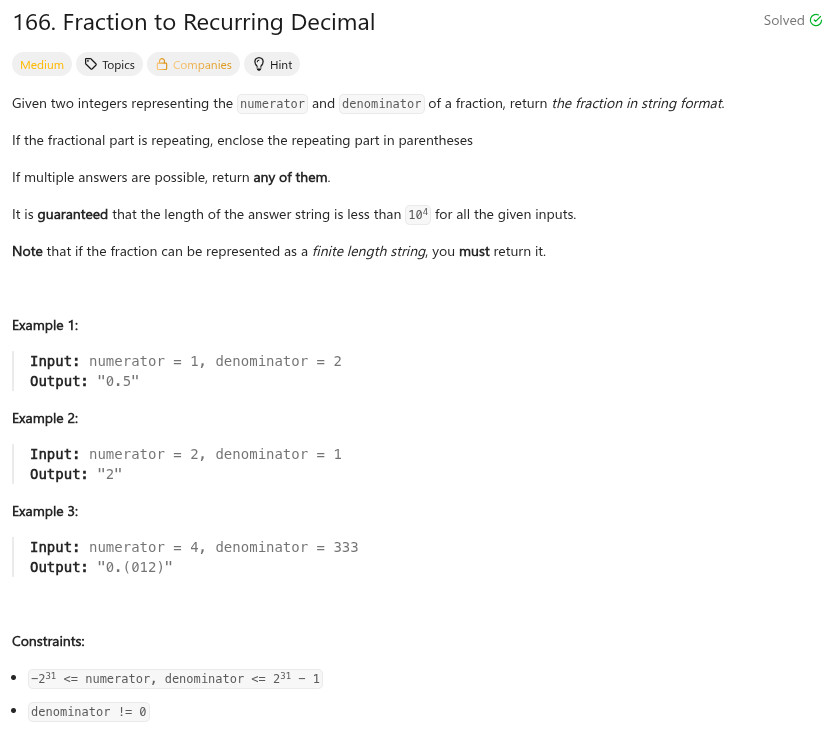Image resolution: width=837 pixels, height=751 pixels.
Task: Click the "numerator" code term in description
Action: point(272,104)
